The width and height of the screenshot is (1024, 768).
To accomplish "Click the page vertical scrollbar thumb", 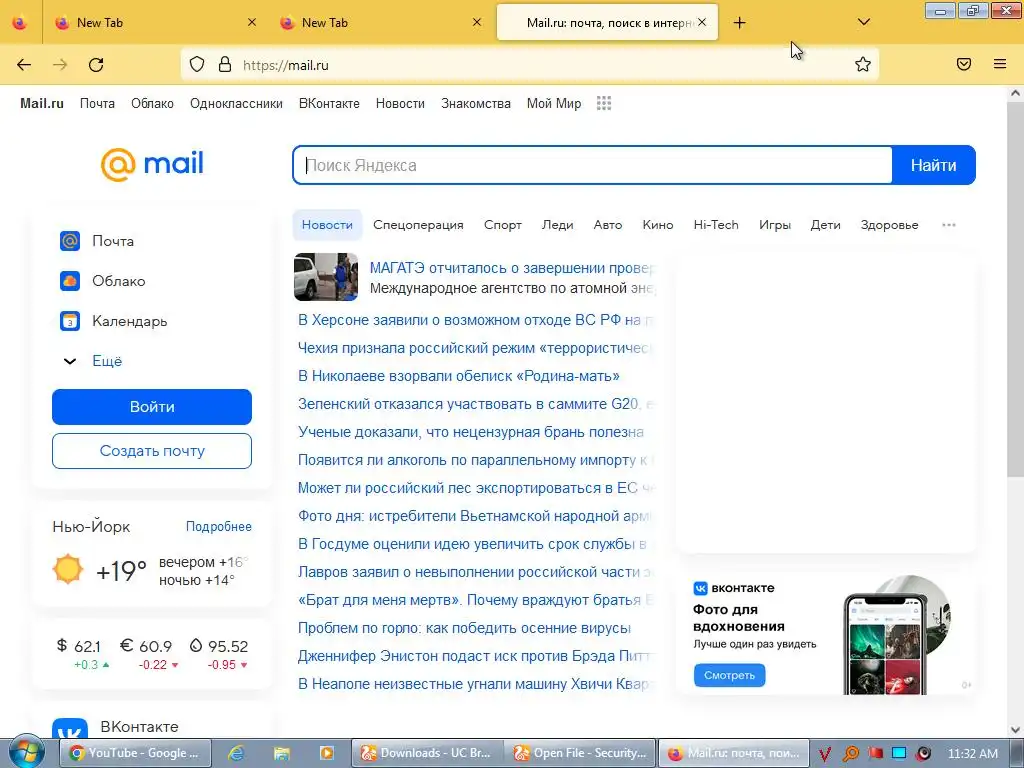I will click(x=1015, y=291).
